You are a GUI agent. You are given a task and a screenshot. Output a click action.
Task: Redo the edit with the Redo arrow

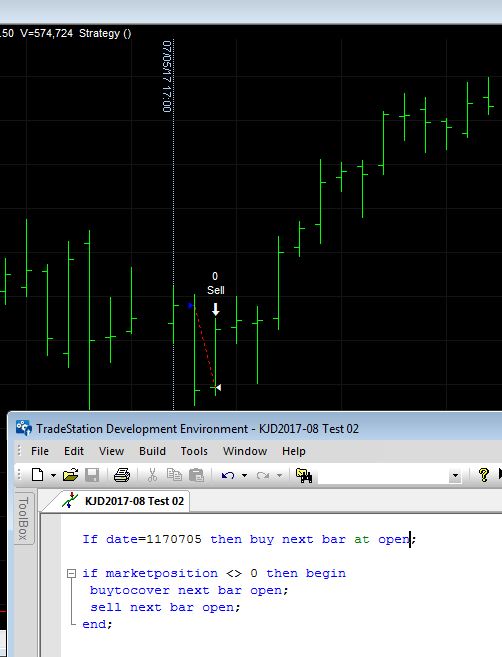click(x=263, y=476)
